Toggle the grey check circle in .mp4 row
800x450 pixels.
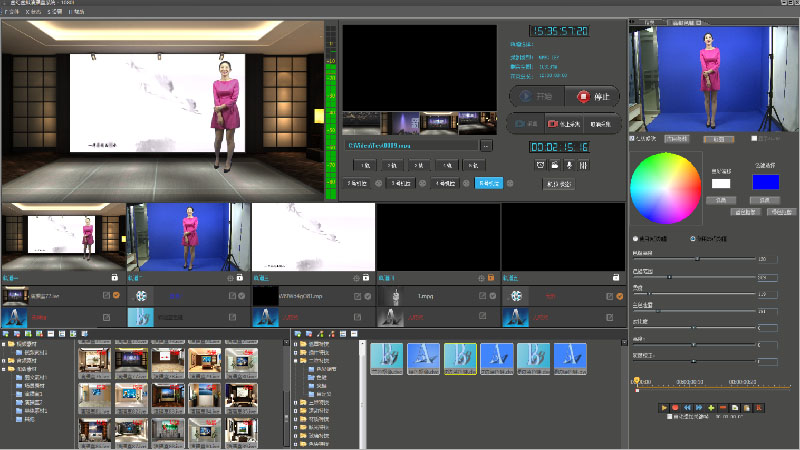pyautogui.click(x=367, y=296)
